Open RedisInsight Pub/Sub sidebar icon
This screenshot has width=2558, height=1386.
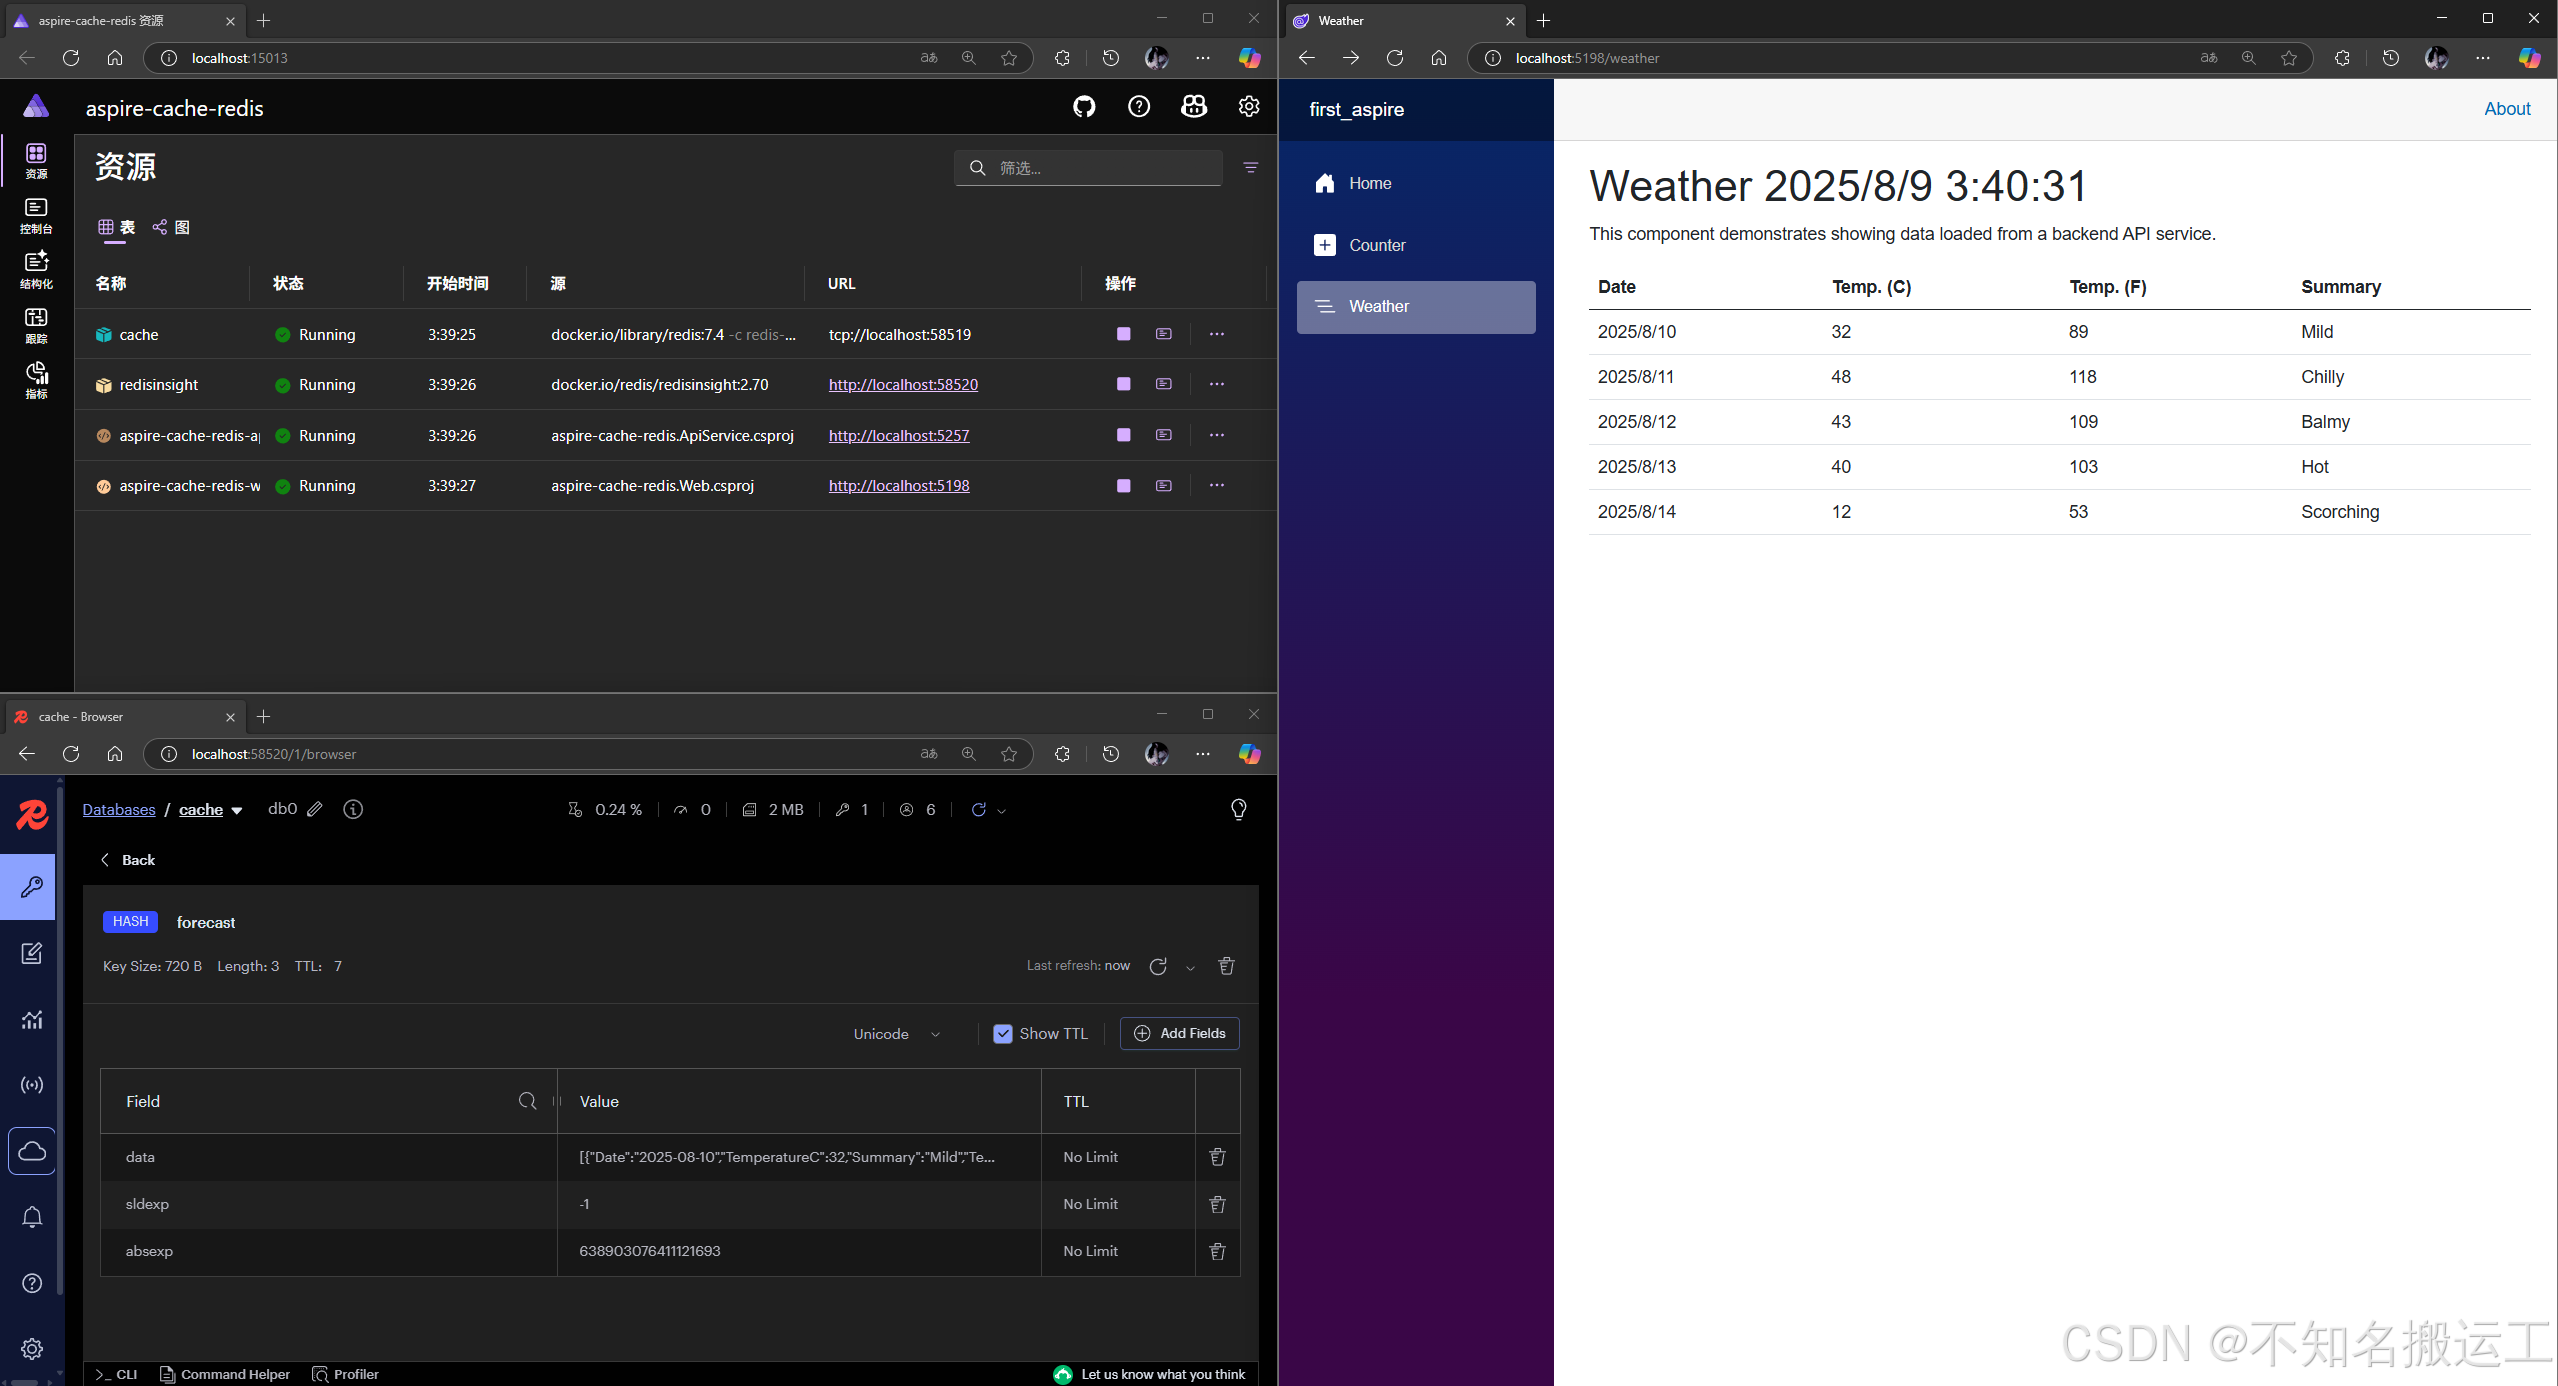(32, 1085)
